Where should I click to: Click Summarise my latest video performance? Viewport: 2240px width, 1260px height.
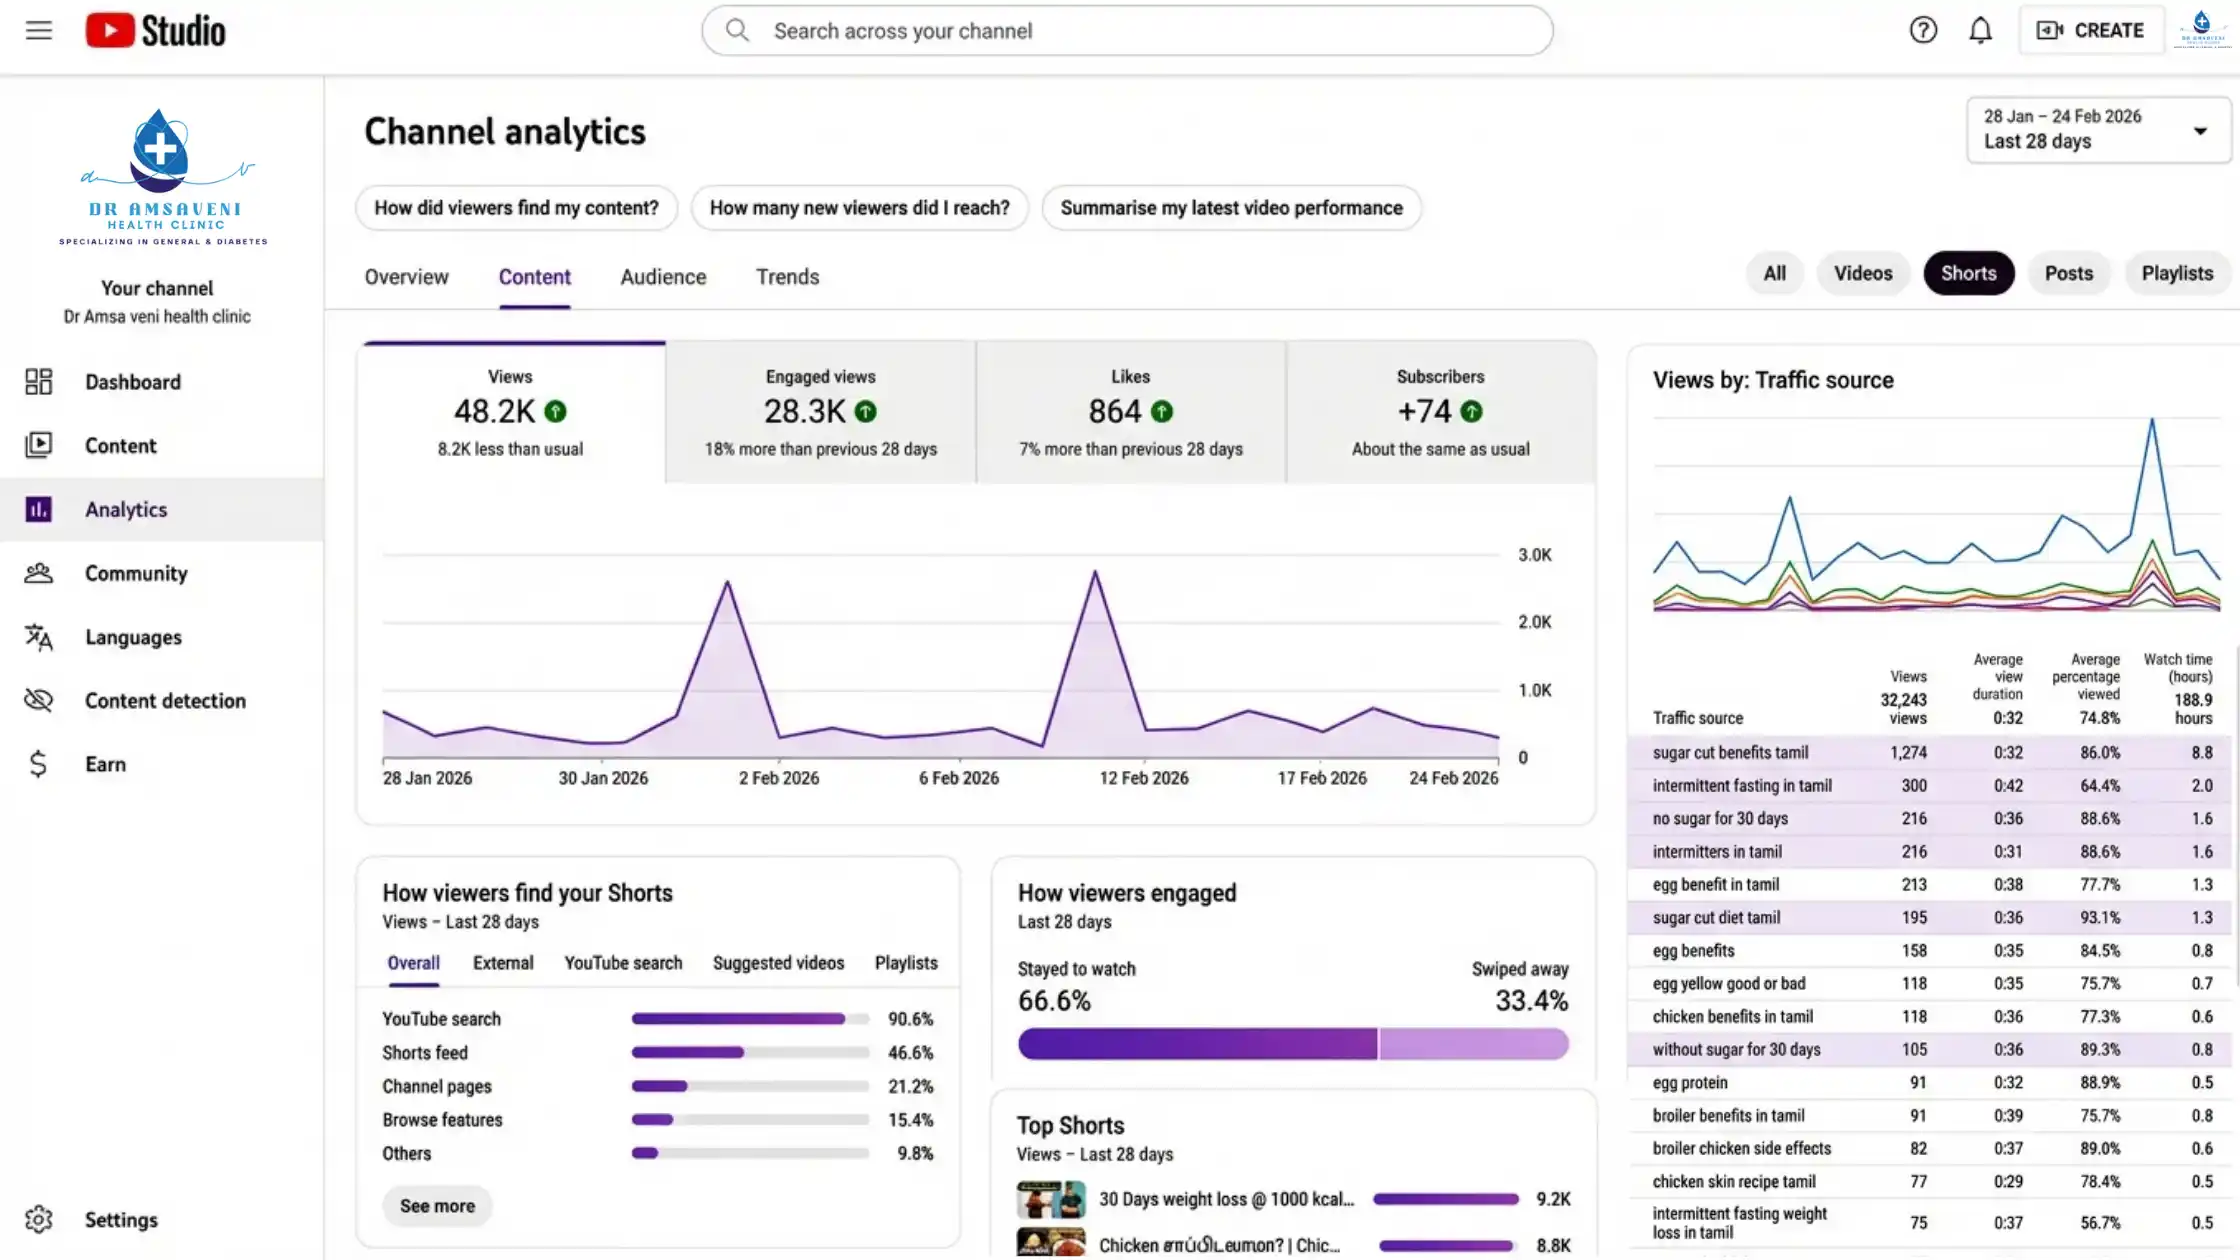click(1231, 208)
